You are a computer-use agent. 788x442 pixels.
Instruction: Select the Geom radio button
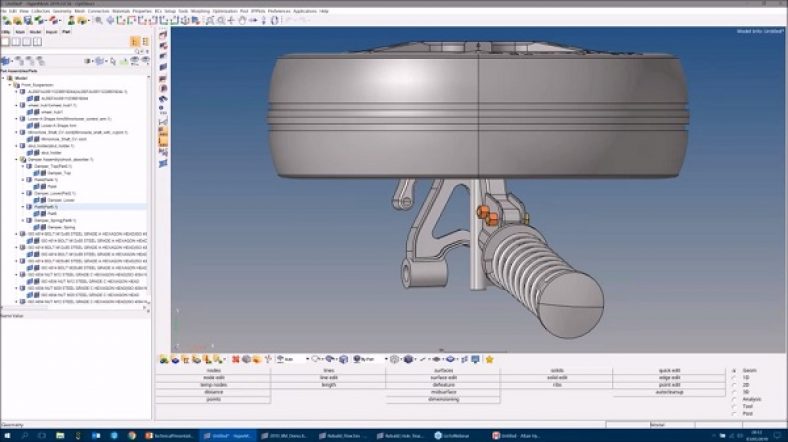pyautogui.click(x=734, y=370)
